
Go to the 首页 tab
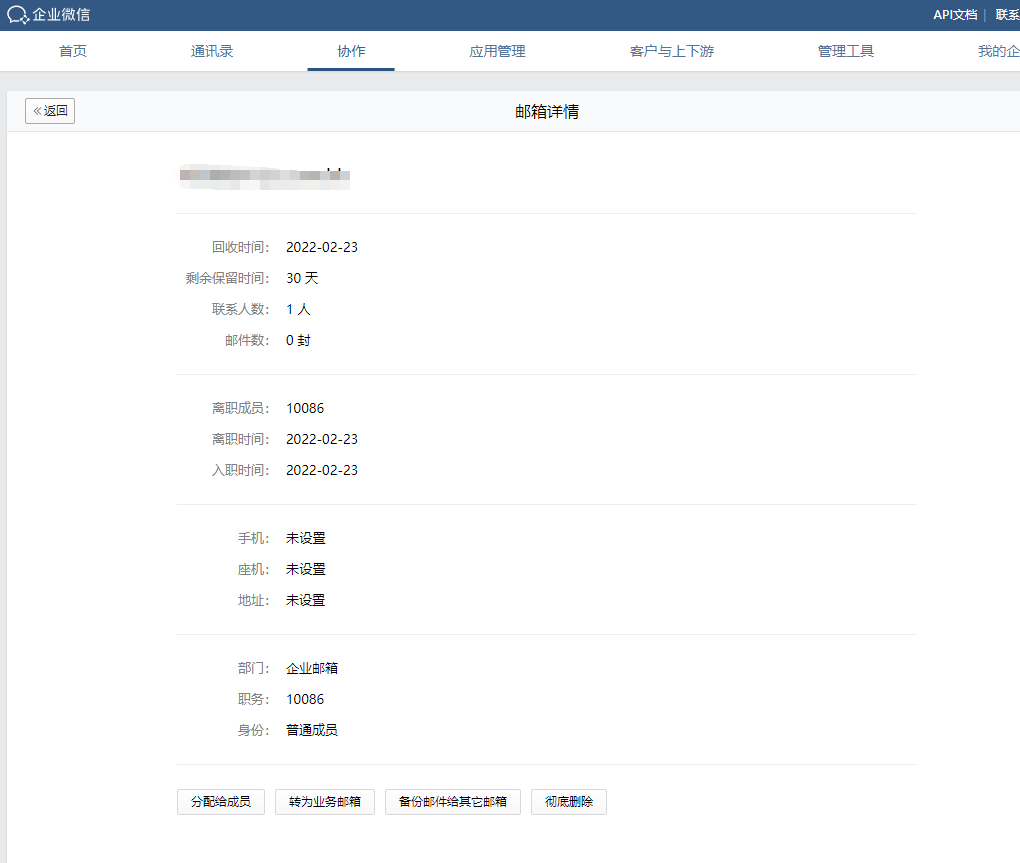pyautogui.click(x=73, y=52)
